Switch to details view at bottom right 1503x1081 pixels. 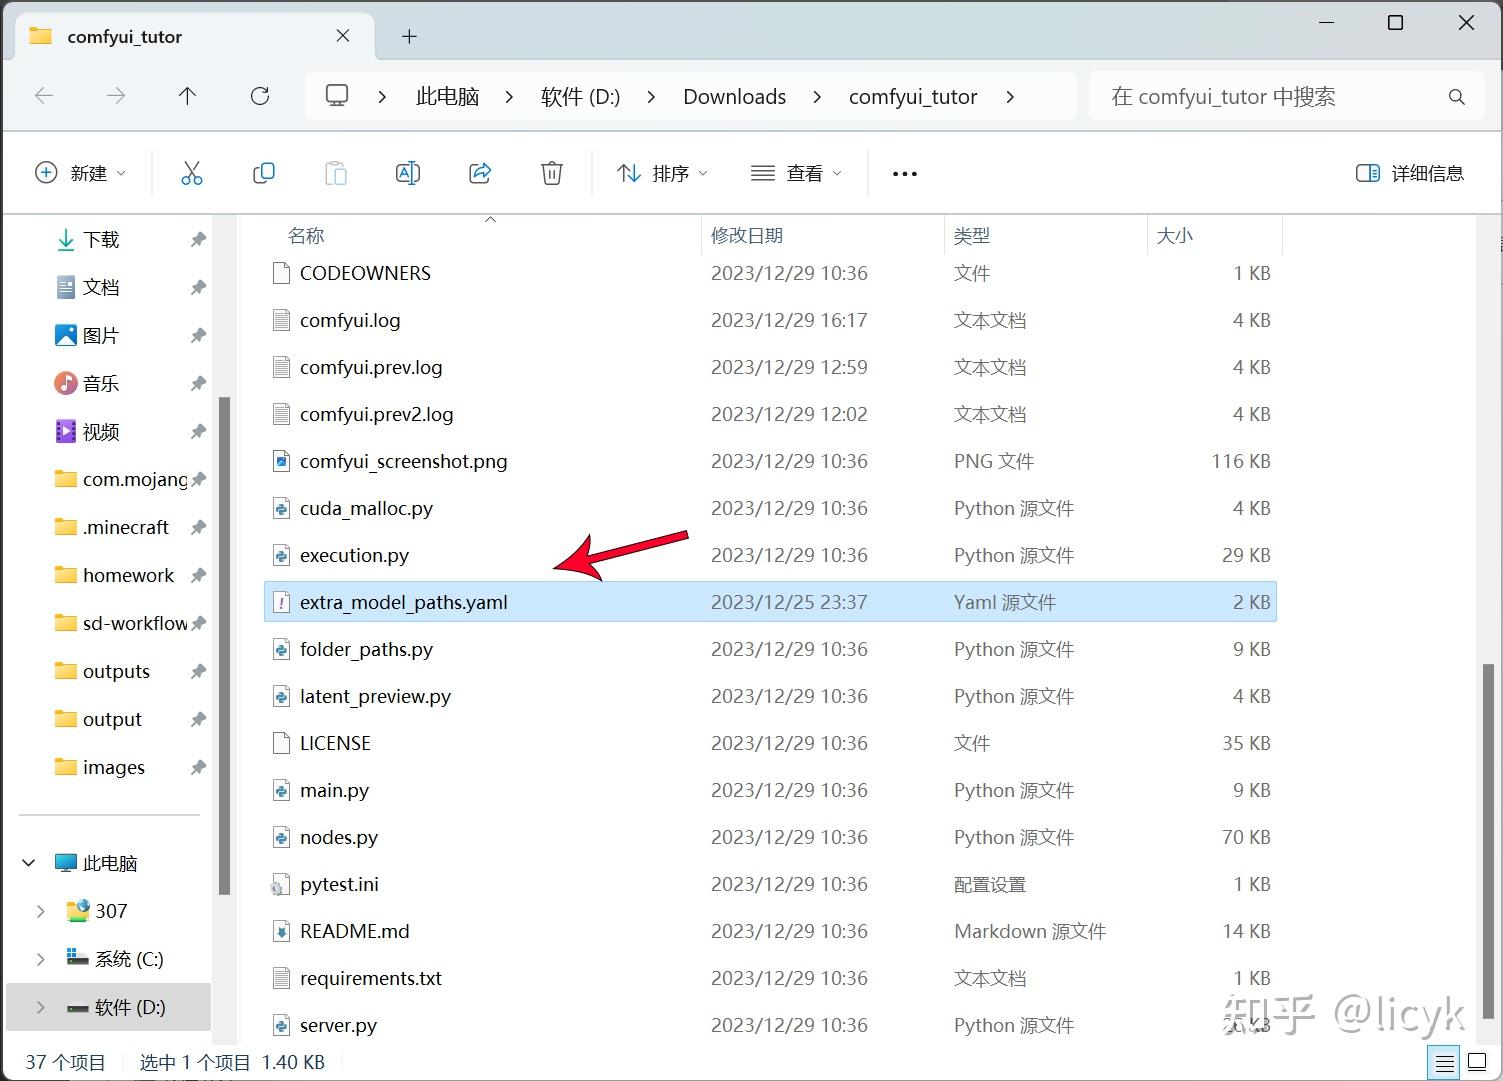1443,1062
